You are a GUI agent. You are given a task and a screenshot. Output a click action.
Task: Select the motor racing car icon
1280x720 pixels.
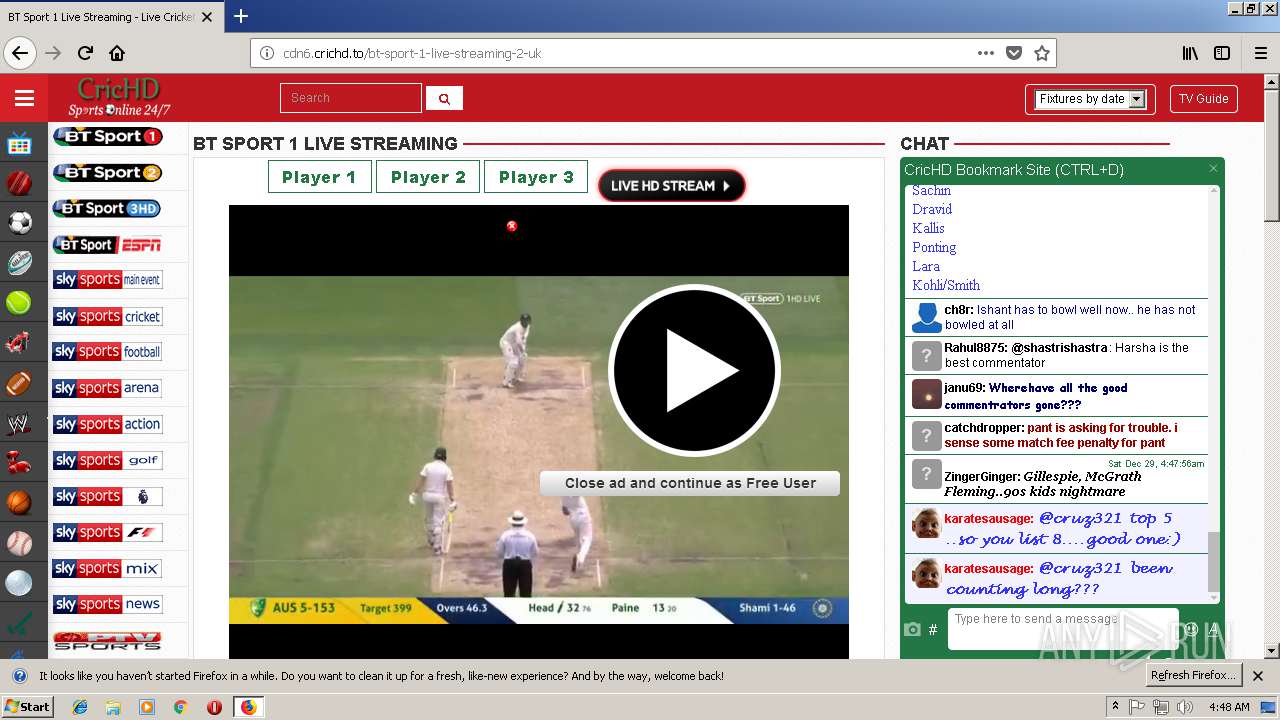[19, 343]
